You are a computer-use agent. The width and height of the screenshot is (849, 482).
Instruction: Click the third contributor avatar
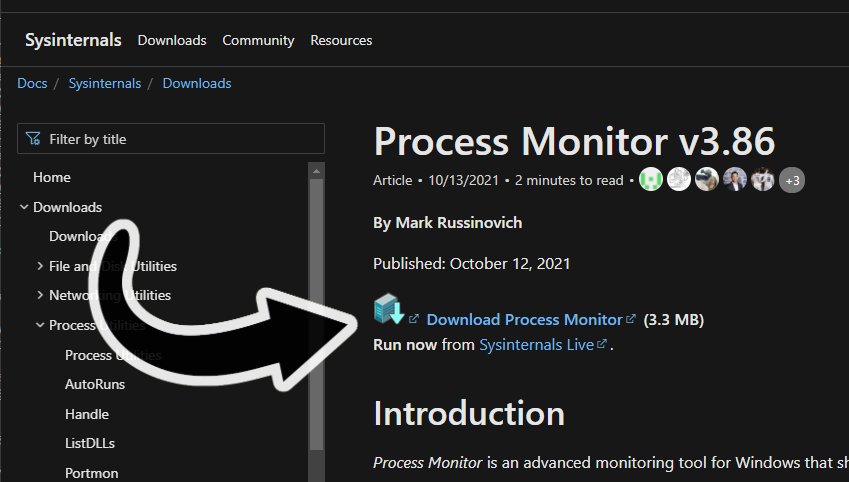click(707, 180)
